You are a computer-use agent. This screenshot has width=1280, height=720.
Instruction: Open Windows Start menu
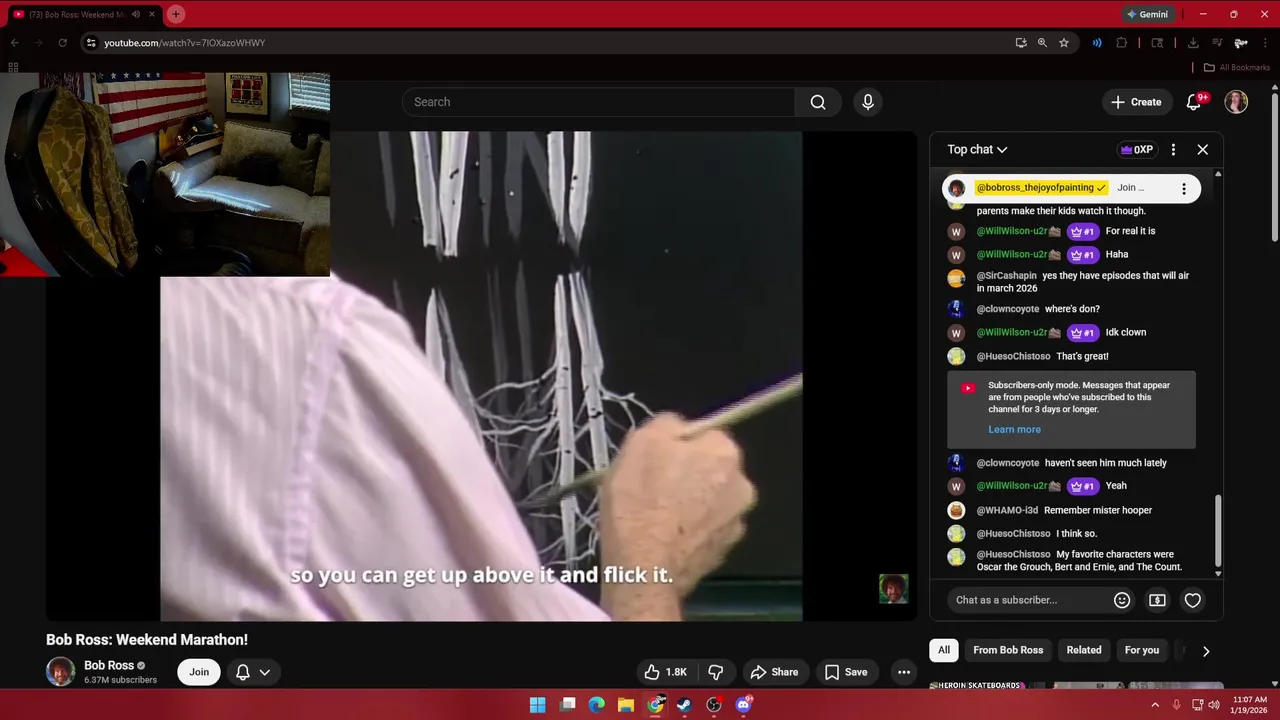[537, 705]
